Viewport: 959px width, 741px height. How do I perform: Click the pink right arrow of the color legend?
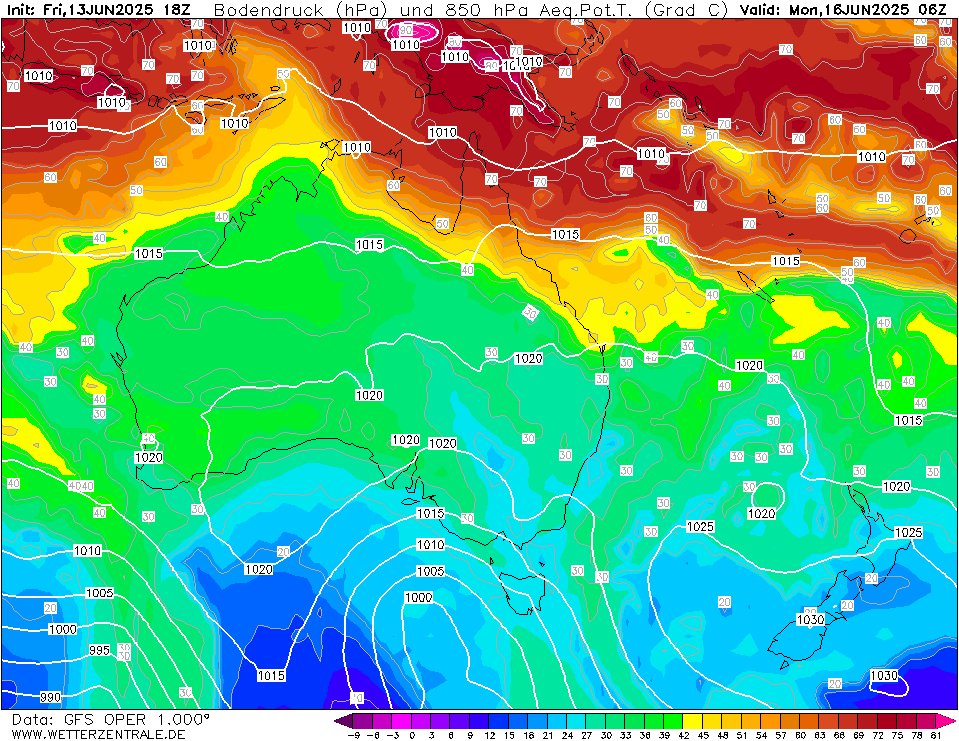[946, 721]
